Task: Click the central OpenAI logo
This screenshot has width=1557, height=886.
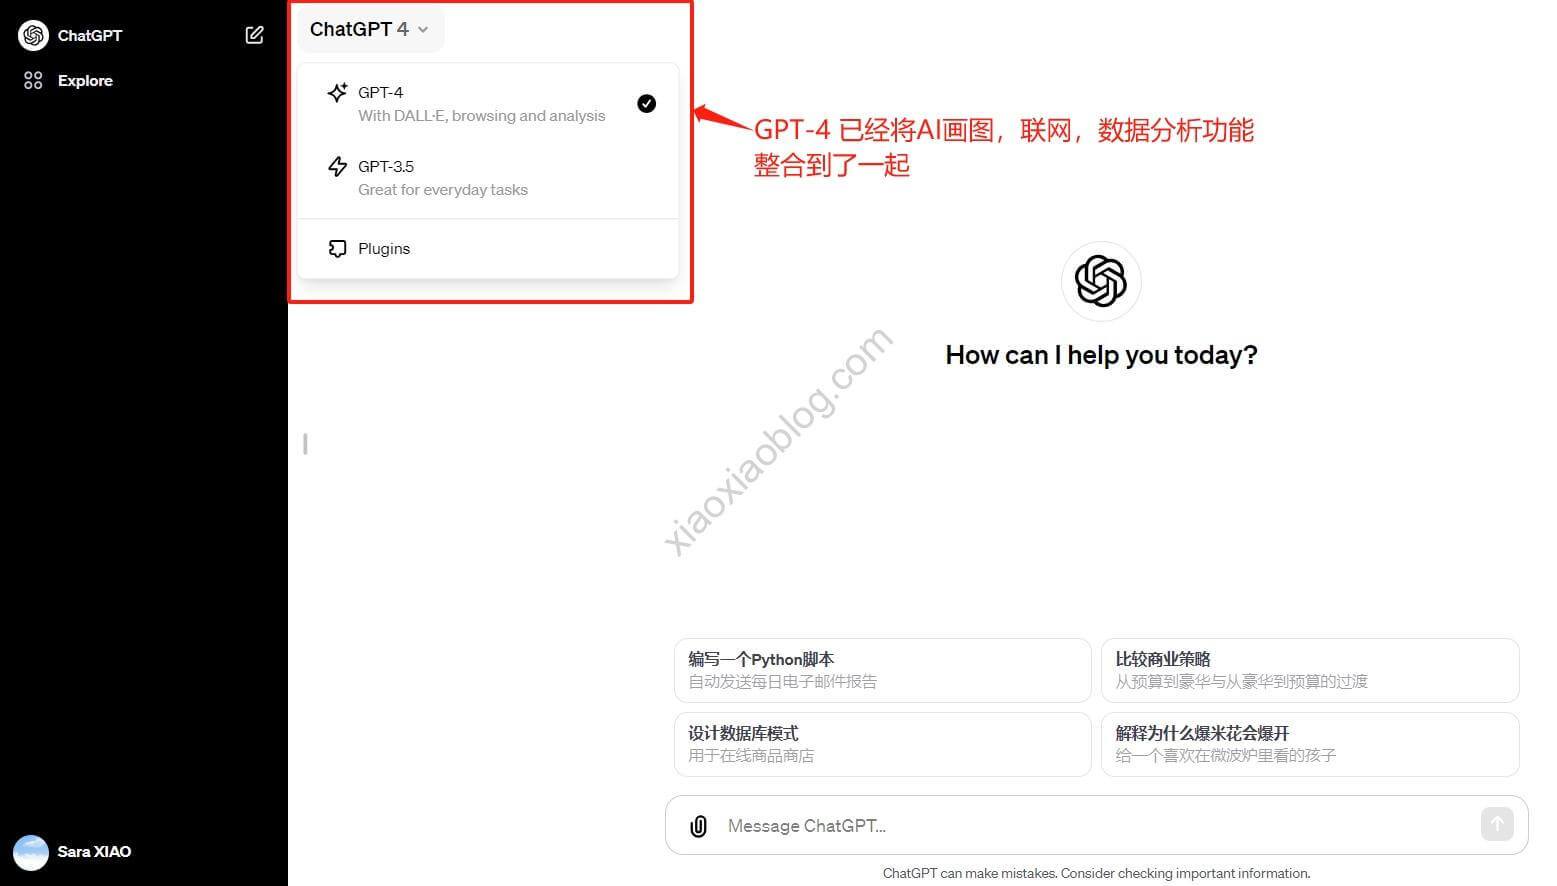Action: pyautogui.click(x=1101, y=281)
